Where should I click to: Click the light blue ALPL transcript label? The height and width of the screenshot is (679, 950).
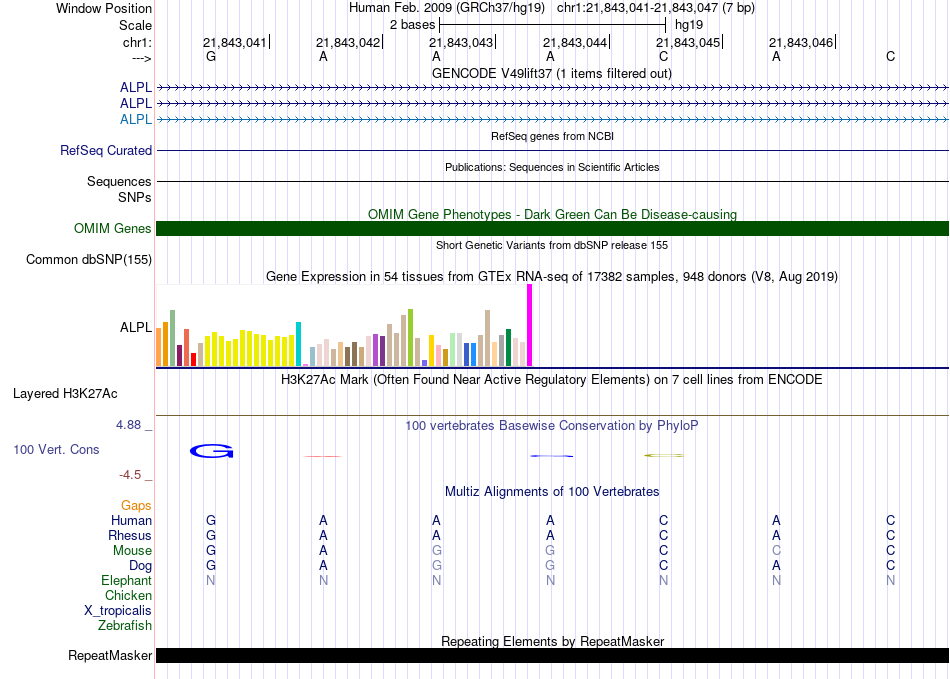(x=136, y=119)
